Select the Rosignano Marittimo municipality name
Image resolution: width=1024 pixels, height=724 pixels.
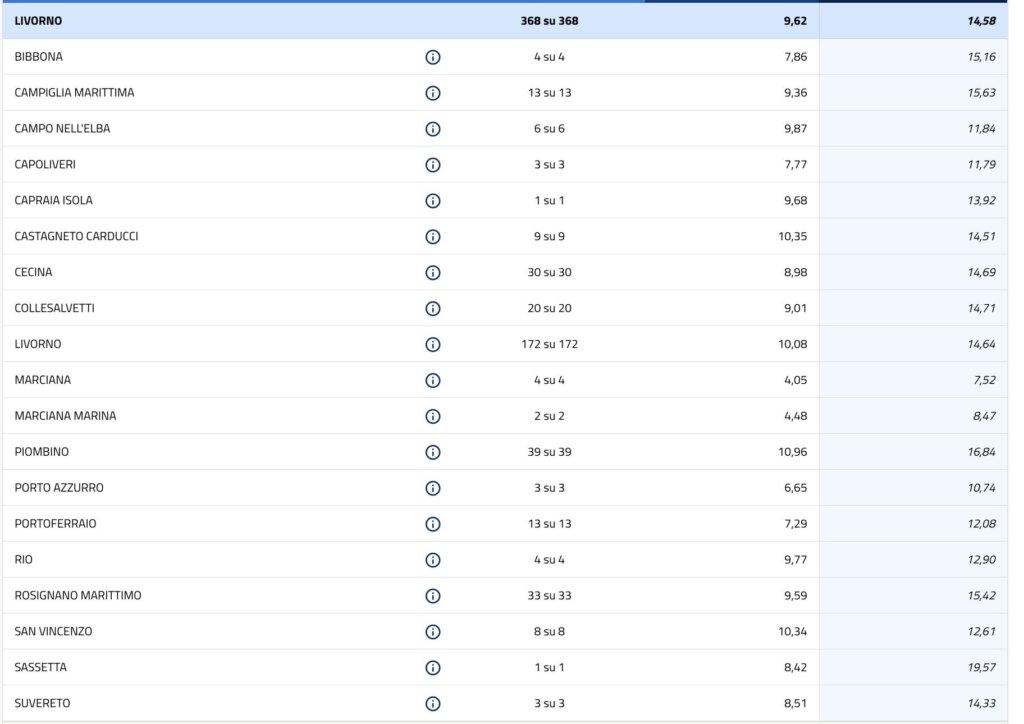point(78,596)
